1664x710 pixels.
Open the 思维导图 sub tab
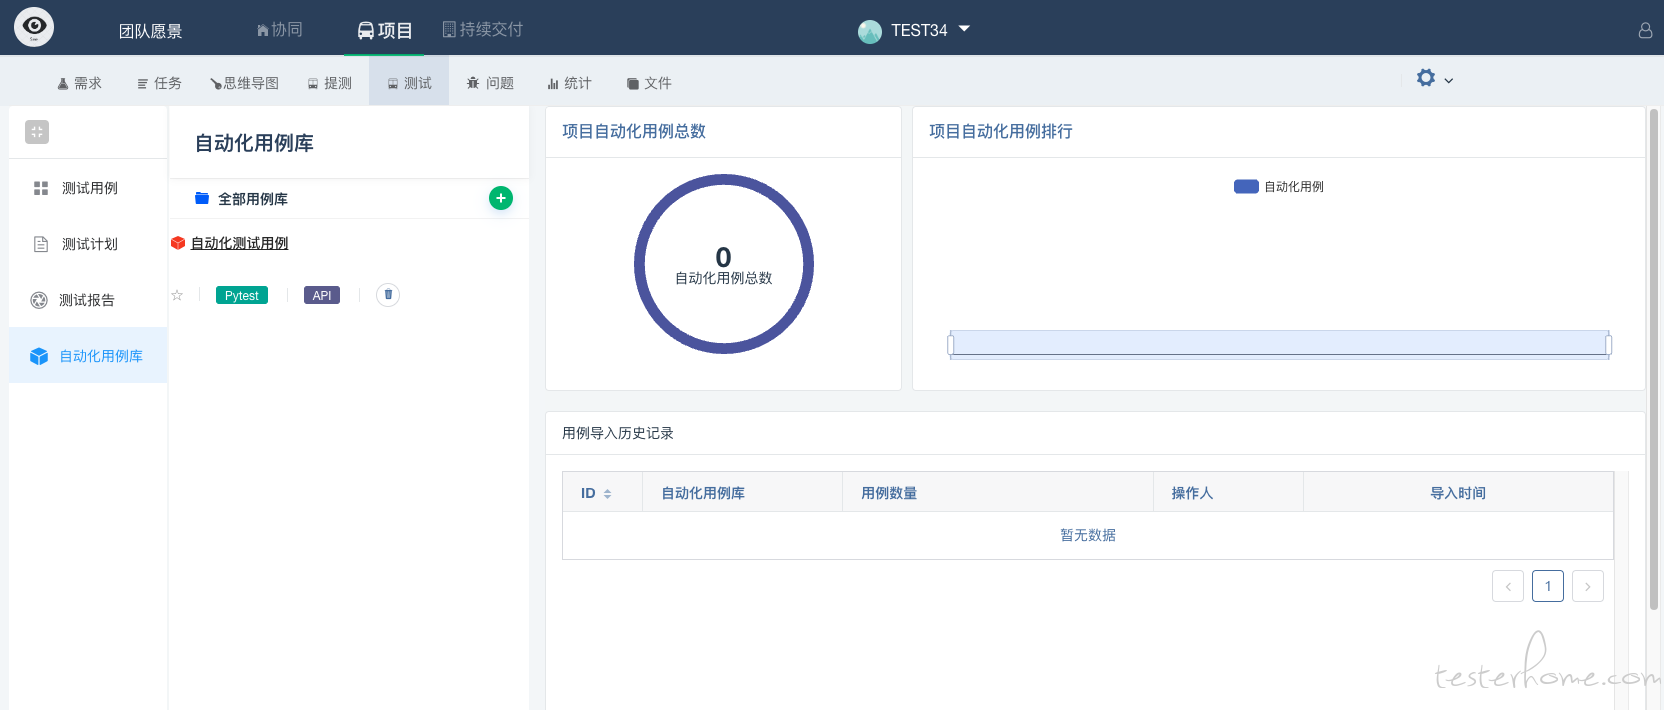click(x=244, y=83)
